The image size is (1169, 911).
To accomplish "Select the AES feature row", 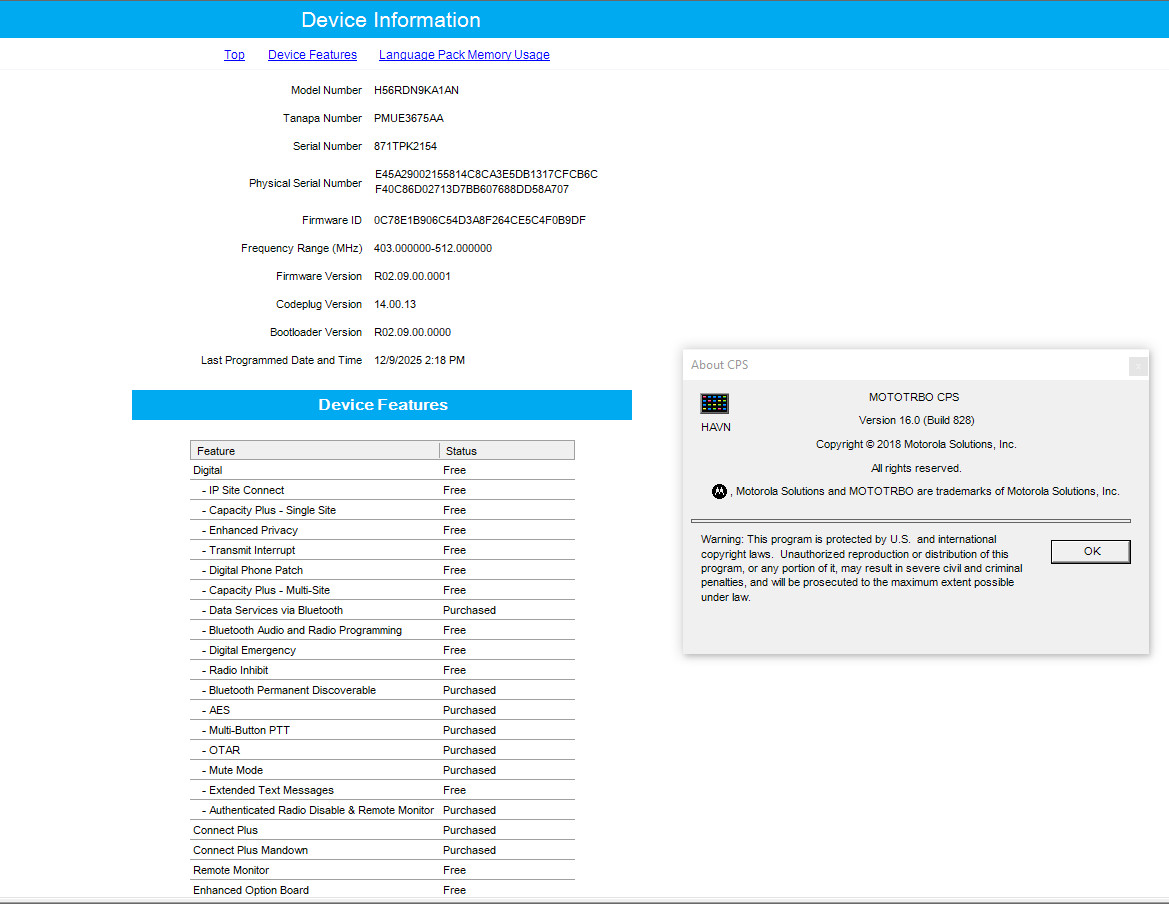I will pos(382,710).
